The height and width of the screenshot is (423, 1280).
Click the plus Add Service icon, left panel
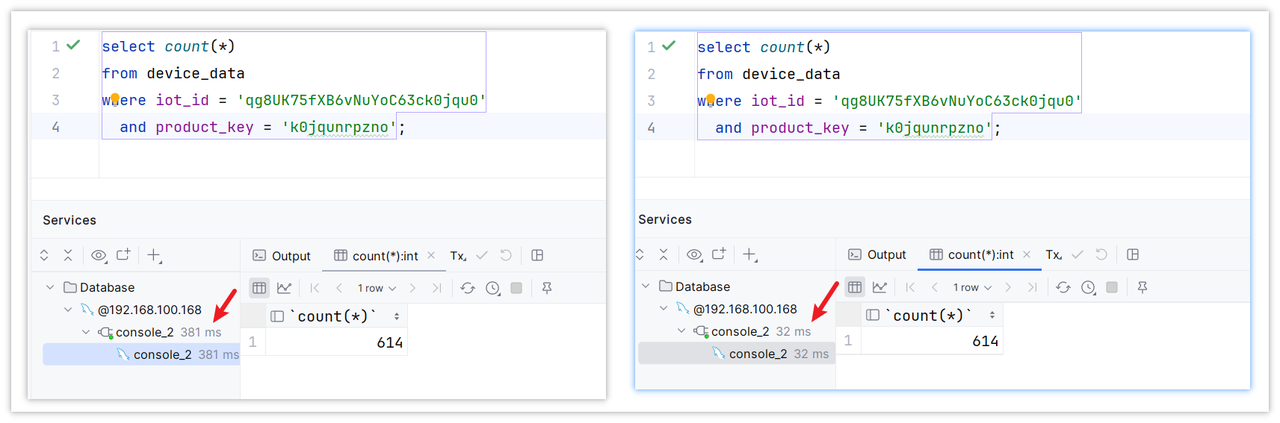click(154, 256)
